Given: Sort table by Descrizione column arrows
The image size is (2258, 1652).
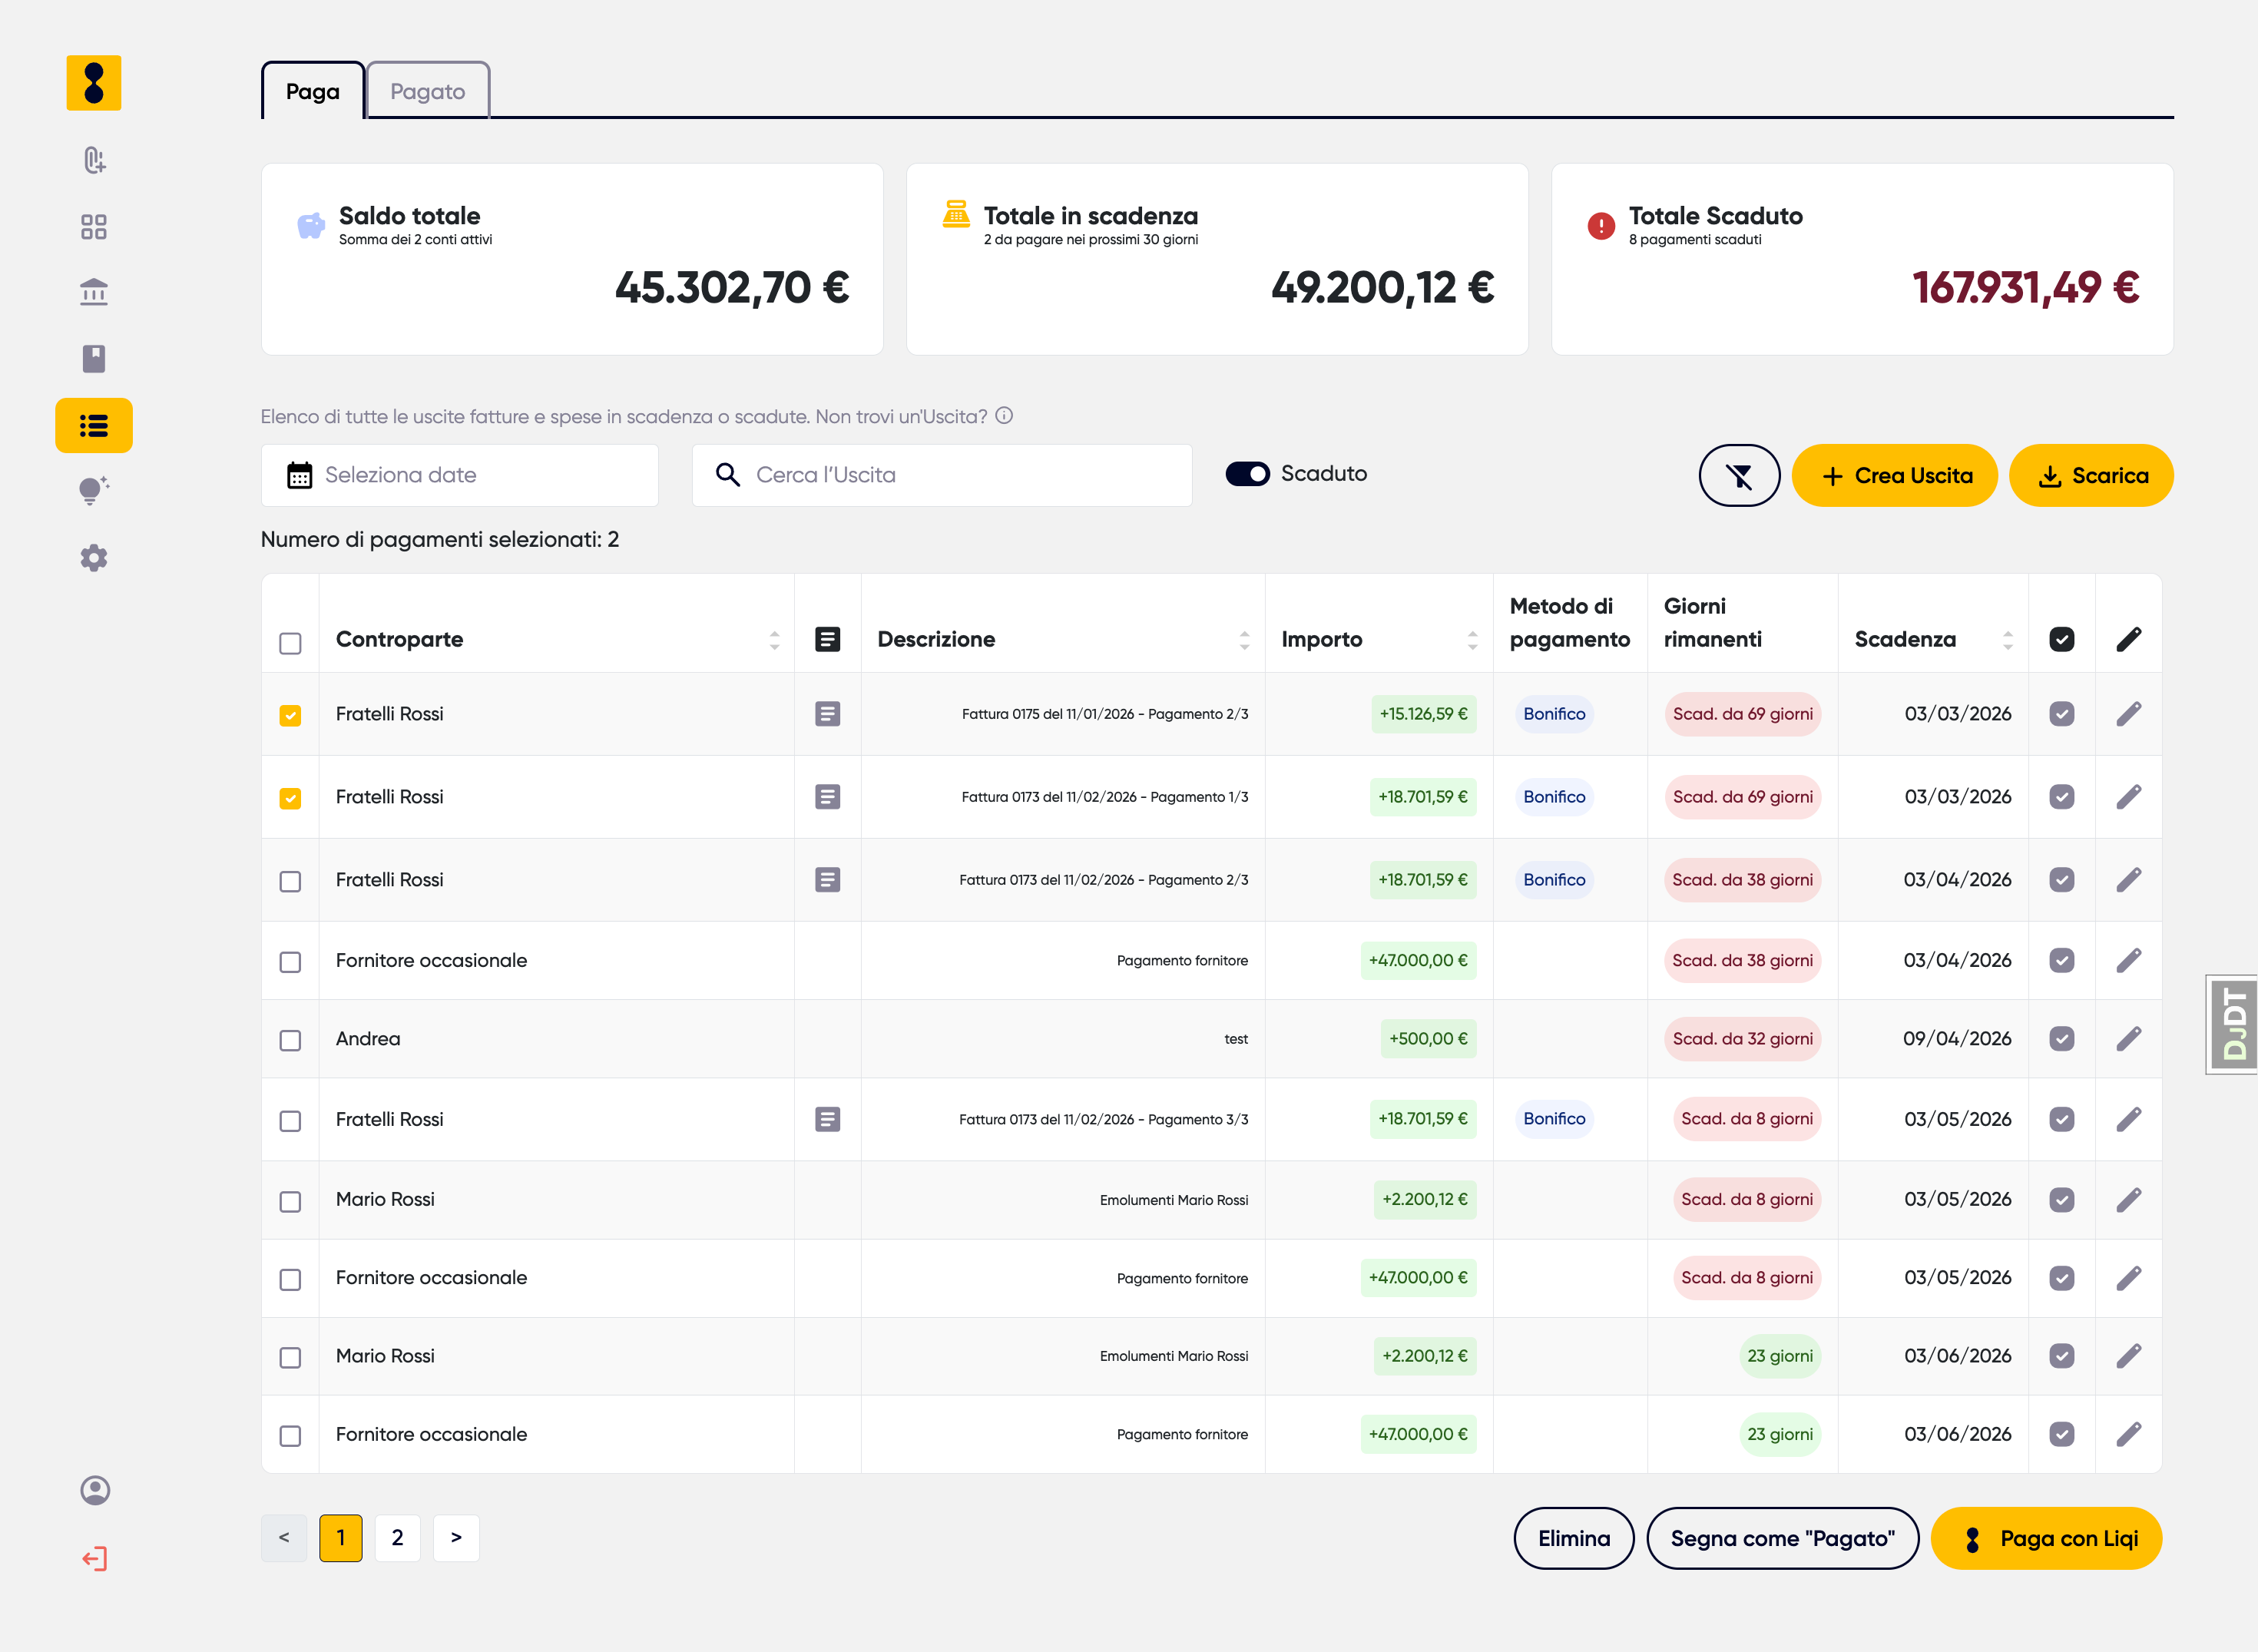Looking at the screenshot, I should point(1244,640).
